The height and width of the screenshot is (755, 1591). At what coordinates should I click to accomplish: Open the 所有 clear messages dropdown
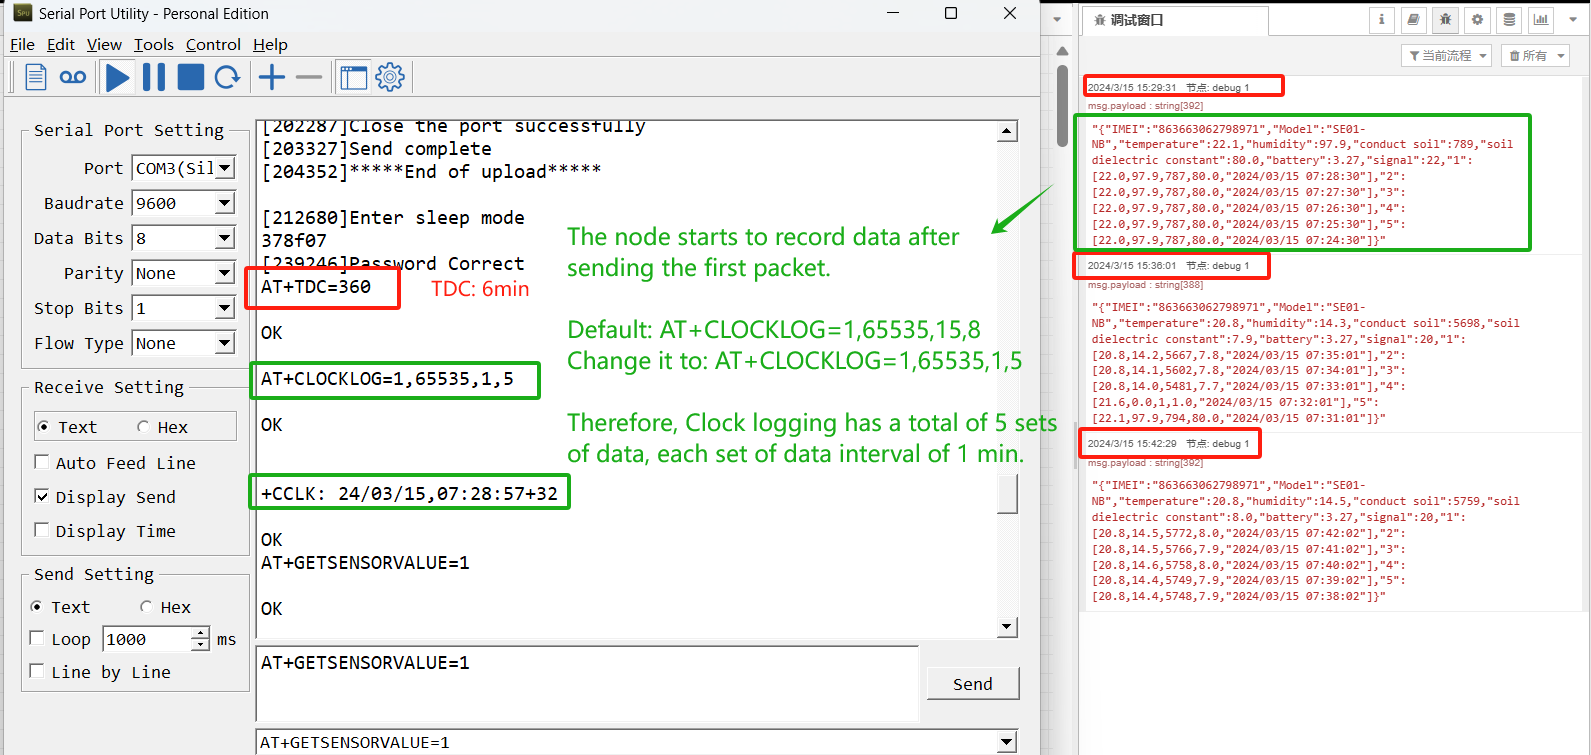coord(1535,56)
